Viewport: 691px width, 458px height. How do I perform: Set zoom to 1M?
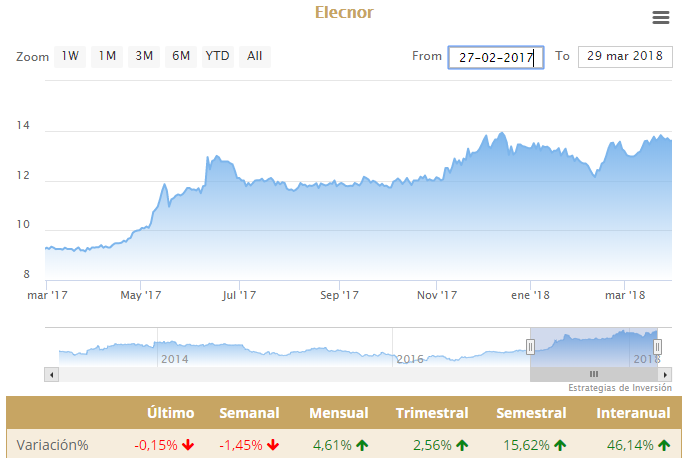[x=107, y=56]
